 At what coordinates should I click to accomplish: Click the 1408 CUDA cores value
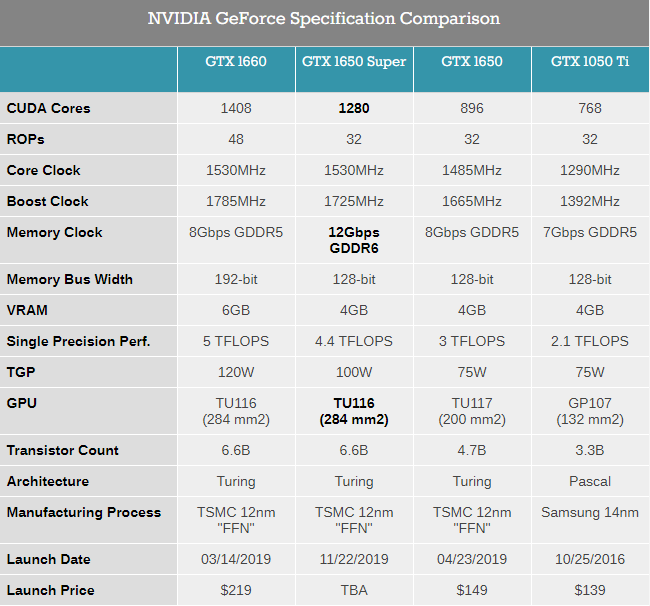pos(236,108)
